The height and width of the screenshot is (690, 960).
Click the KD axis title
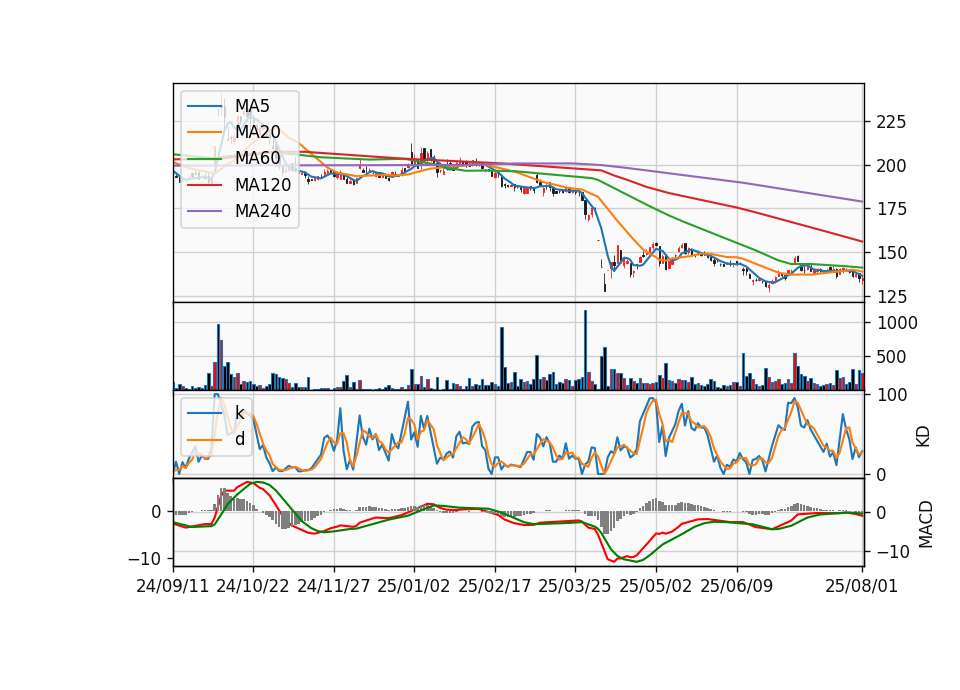point(923,436)
